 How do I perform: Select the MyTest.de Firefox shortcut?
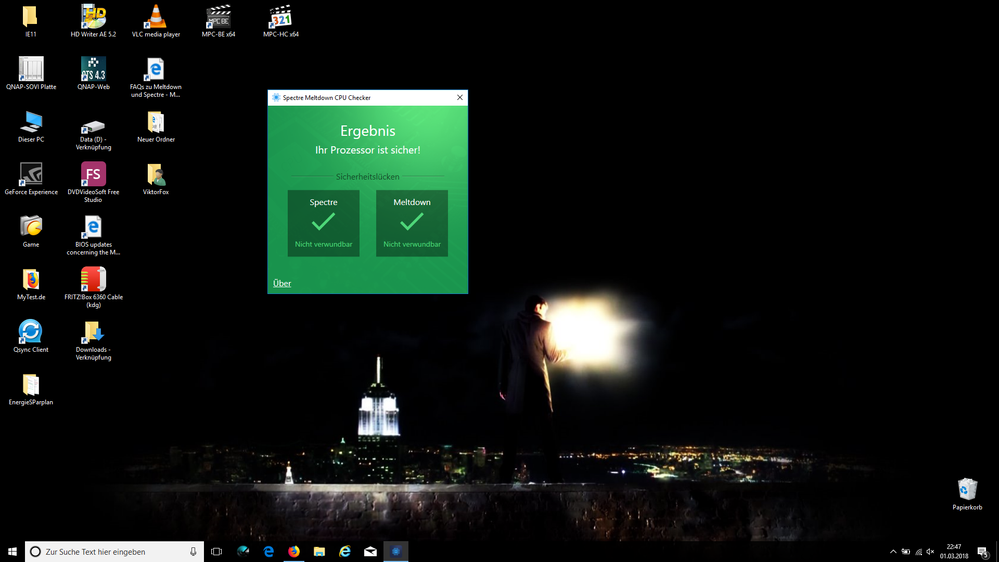tap(31, 284)
